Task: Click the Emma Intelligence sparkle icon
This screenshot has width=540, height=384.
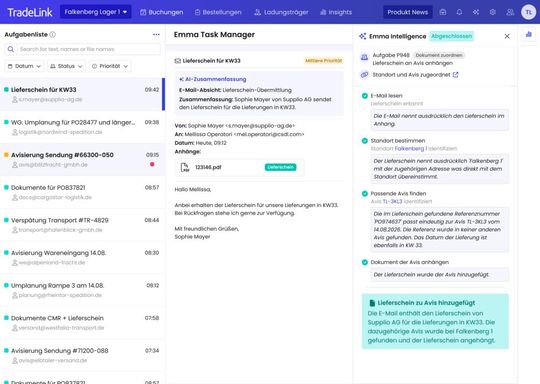Action: pos(363,36)
